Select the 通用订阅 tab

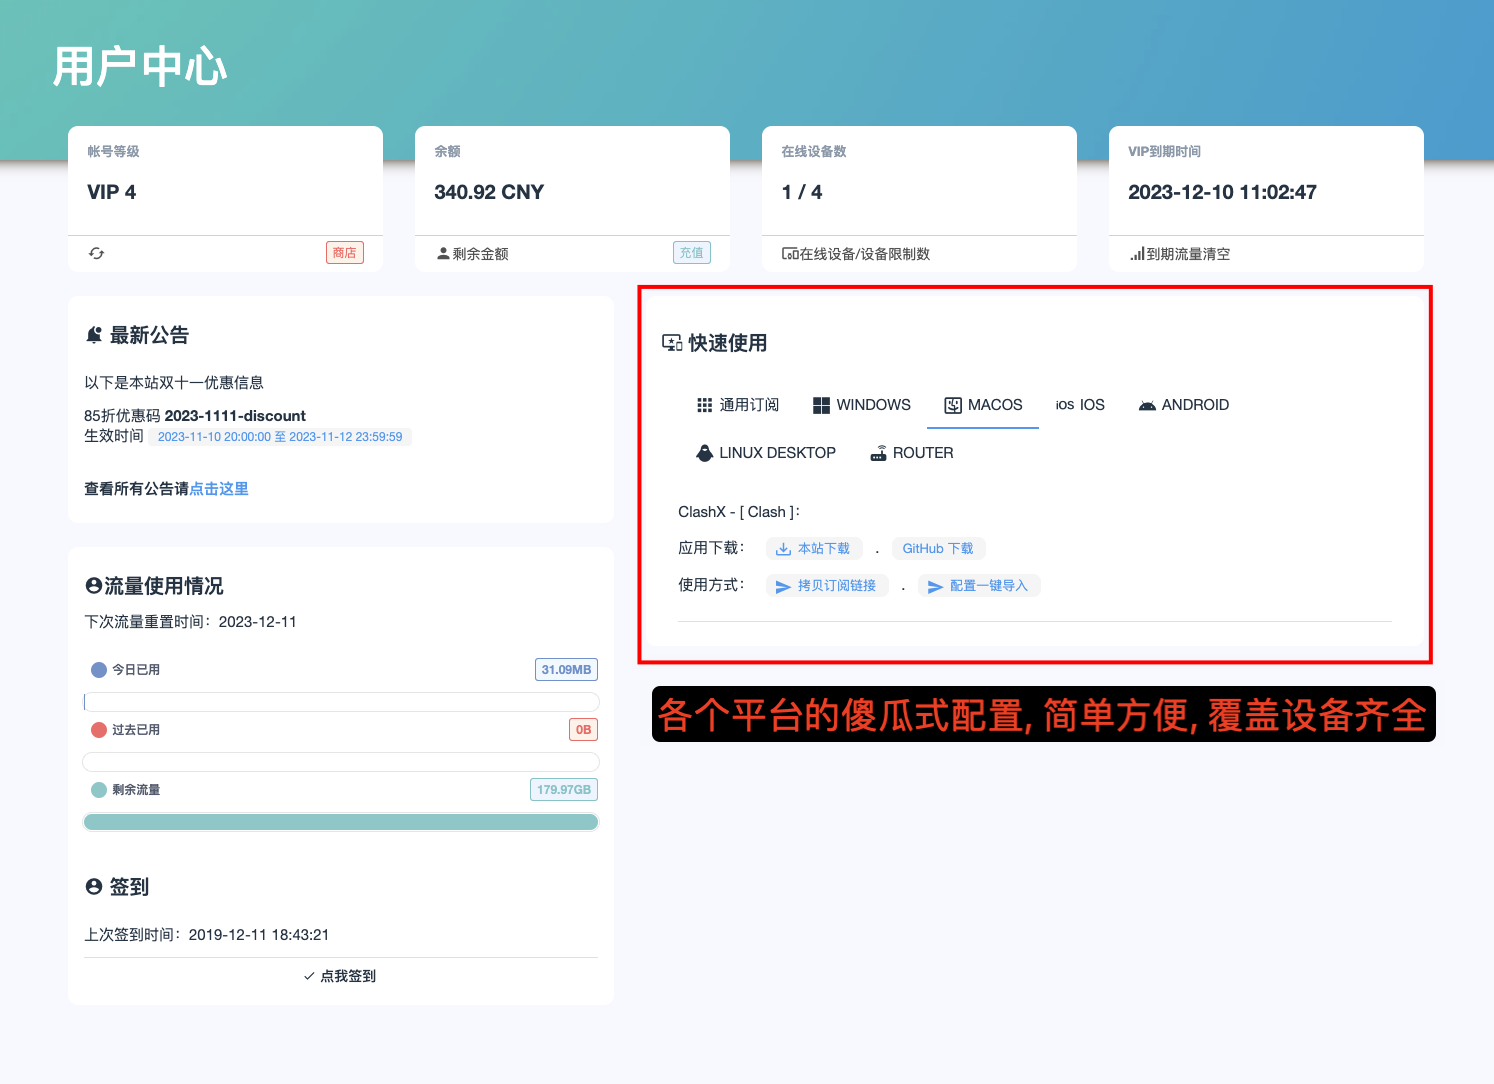pyautogui.click(x=738, y=405)
